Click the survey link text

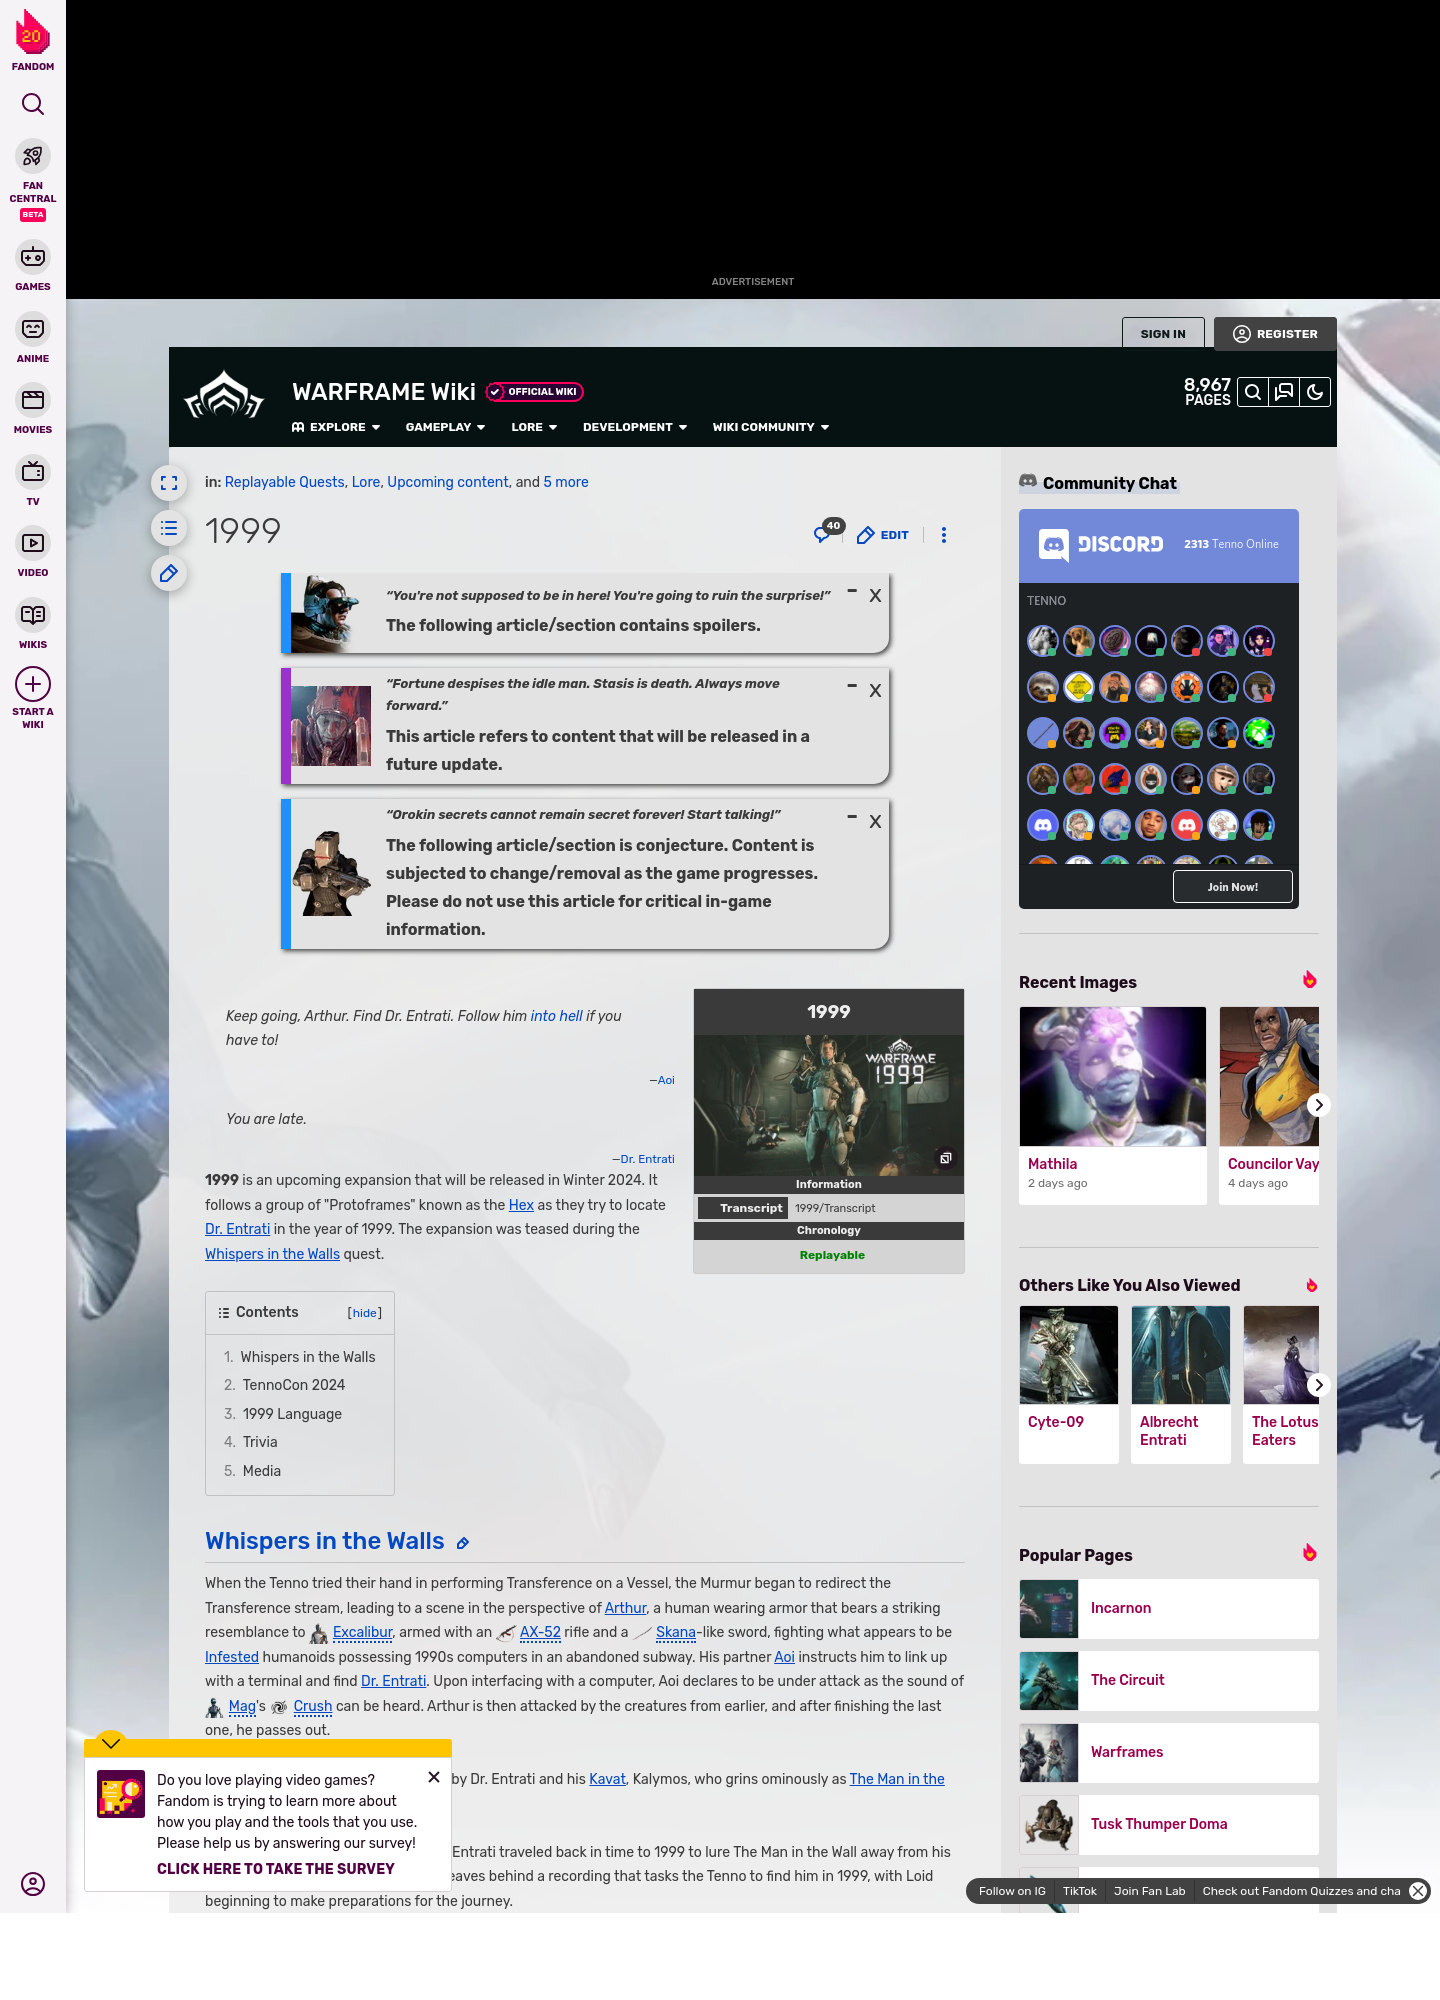click(276, 1869)
